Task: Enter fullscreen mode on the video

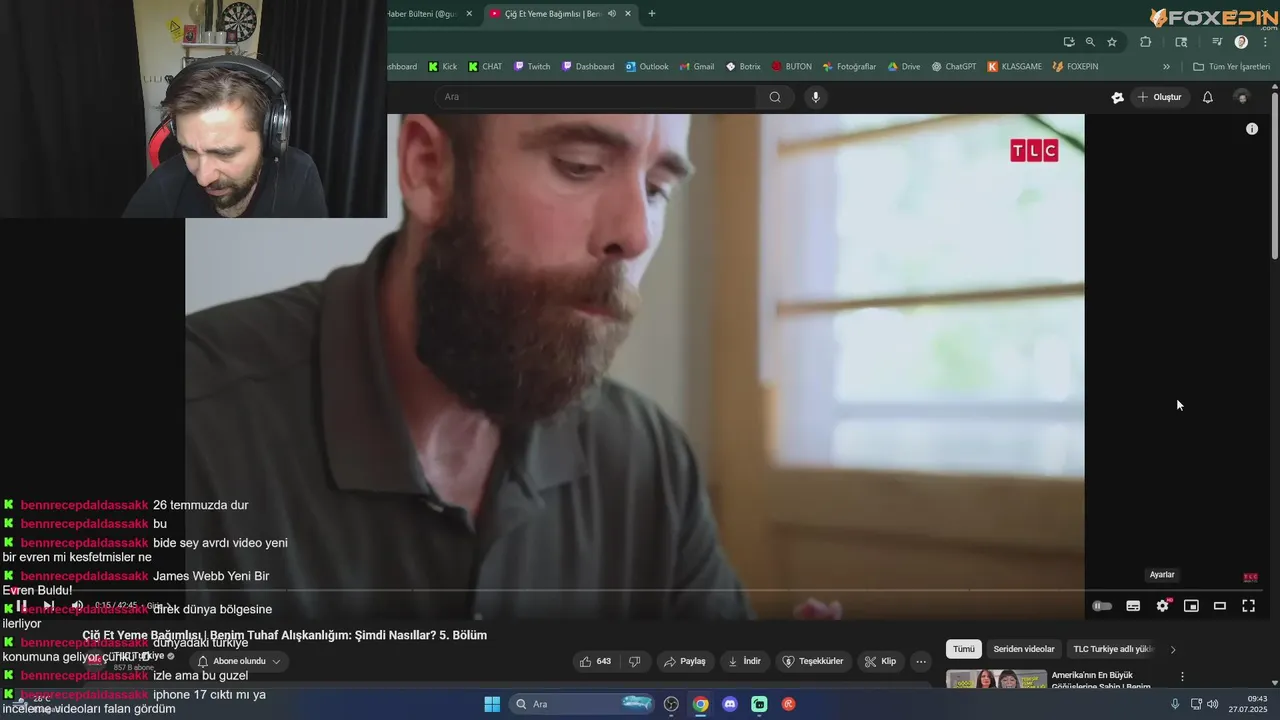Action: pyautogui.click(x=1249, y=606)
